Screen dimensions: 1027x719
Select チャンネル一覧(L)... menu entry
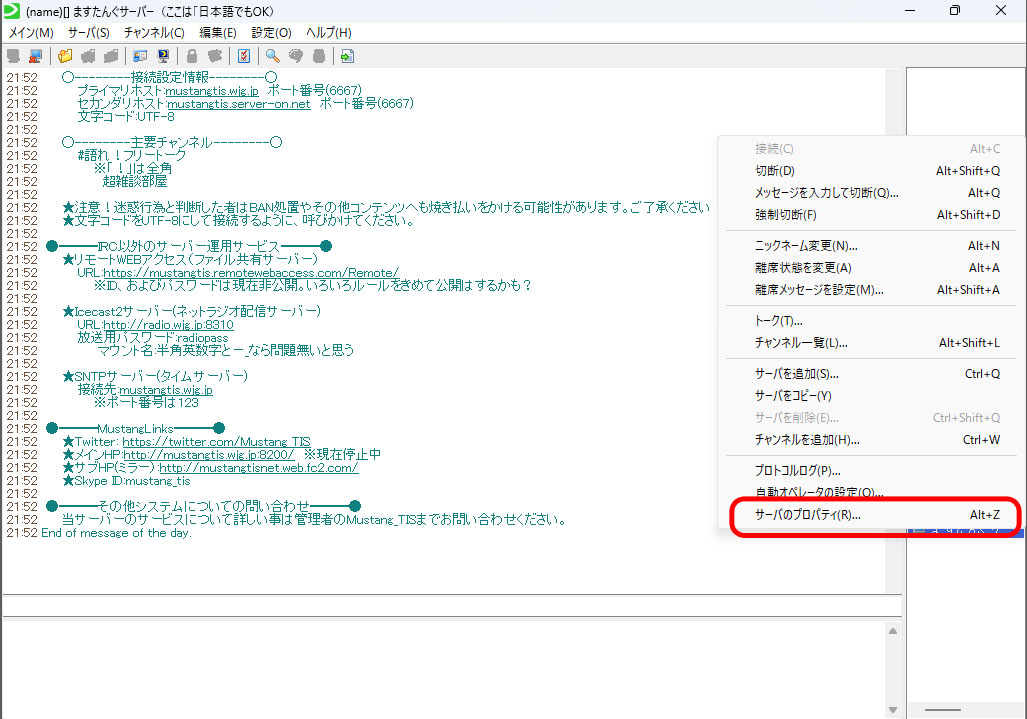coord(801,343)
